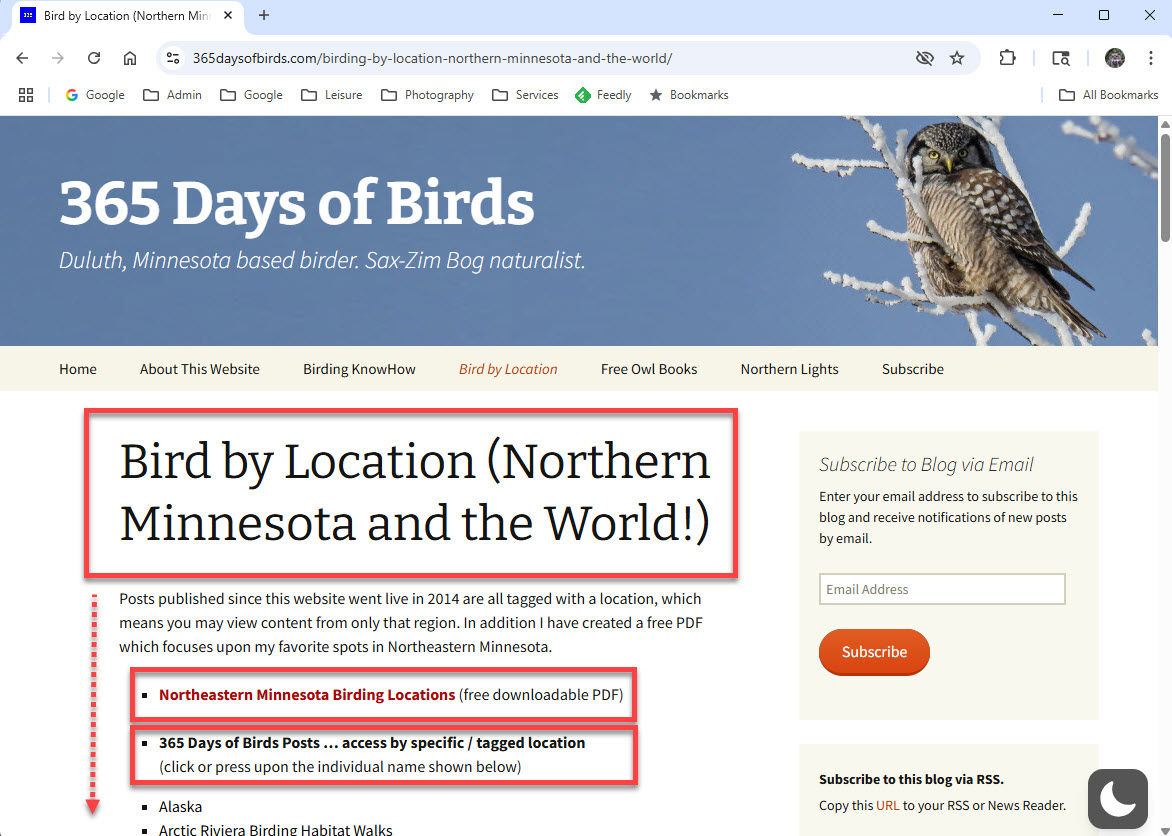Open the Apps grid in bookmarks bar
Image resolution: width=1172 pixels, height=836 pixels.
click(27, 95)
